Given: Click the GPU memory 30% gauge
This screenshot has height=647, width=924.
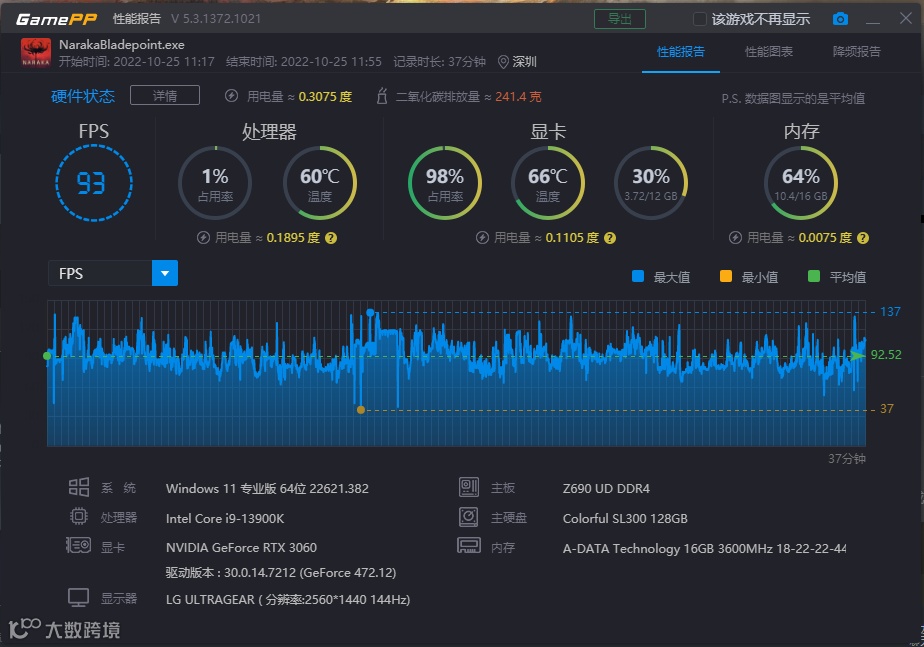Looking at the screenshot, I should point(651,183).
